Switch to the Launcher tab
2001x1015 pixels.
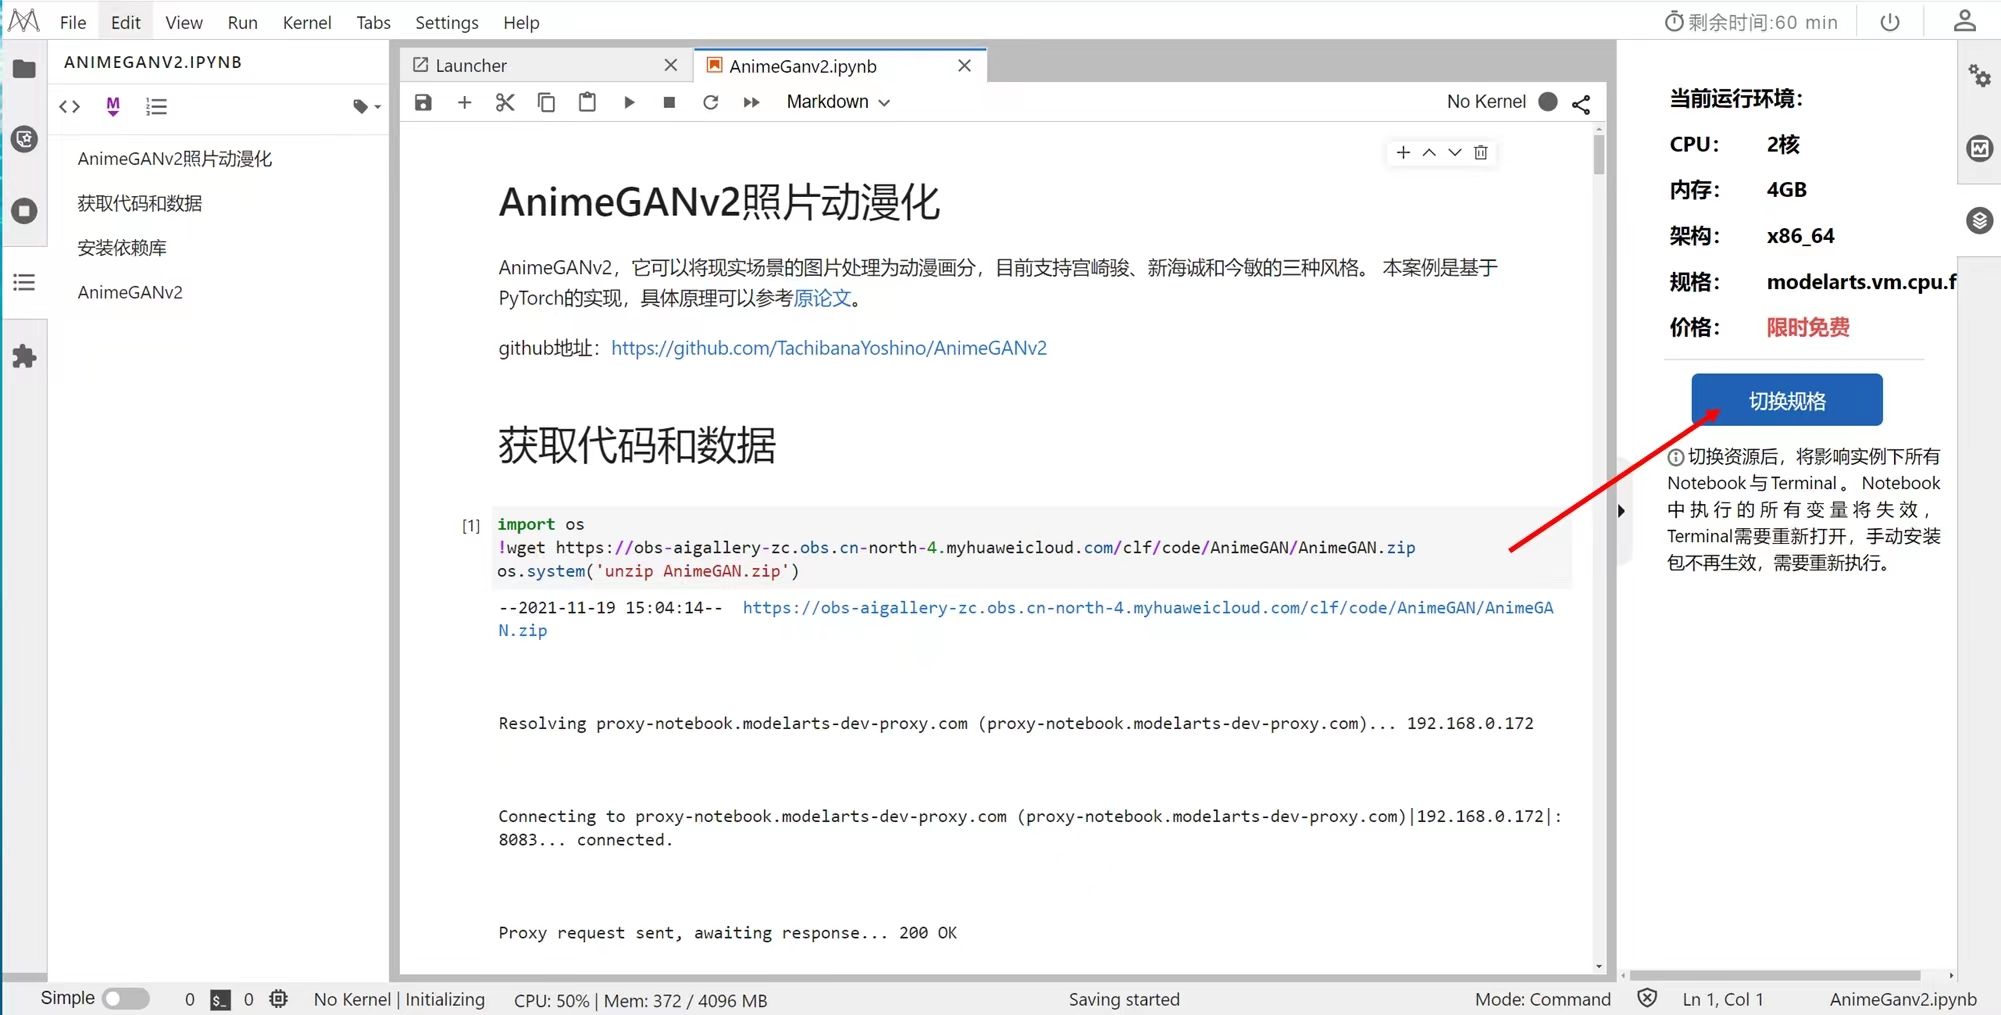(x=470, y=65)
